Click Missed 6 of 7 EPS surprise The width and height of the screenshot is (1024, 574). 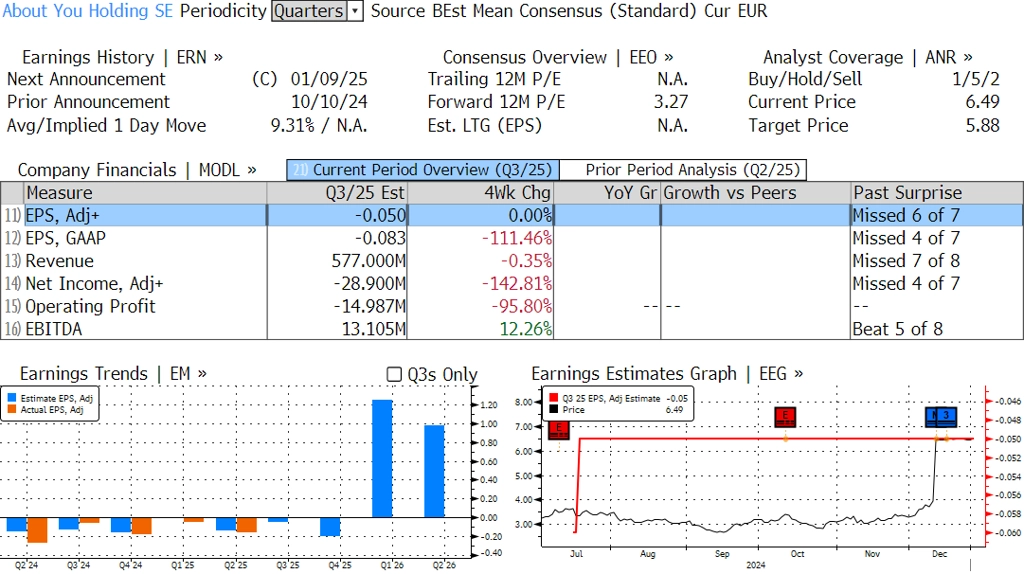[906, 215]
